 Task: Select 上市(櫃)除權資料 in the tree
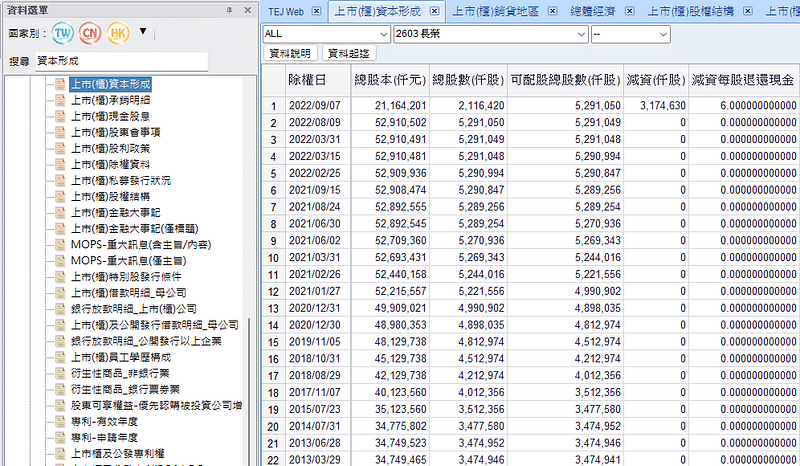click(110, 164)
